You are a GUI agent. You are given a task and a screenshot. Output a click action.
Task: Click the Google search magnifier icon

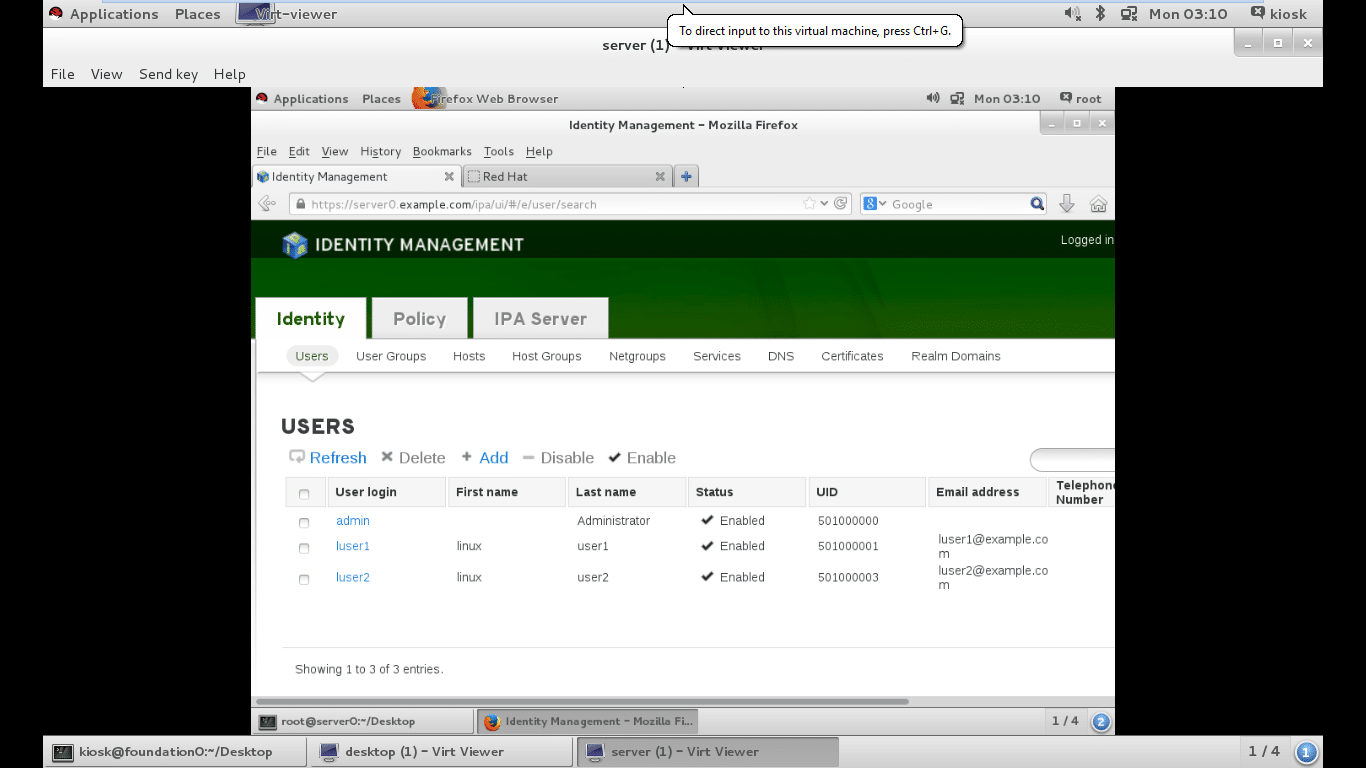click(x=1037, y=204)
